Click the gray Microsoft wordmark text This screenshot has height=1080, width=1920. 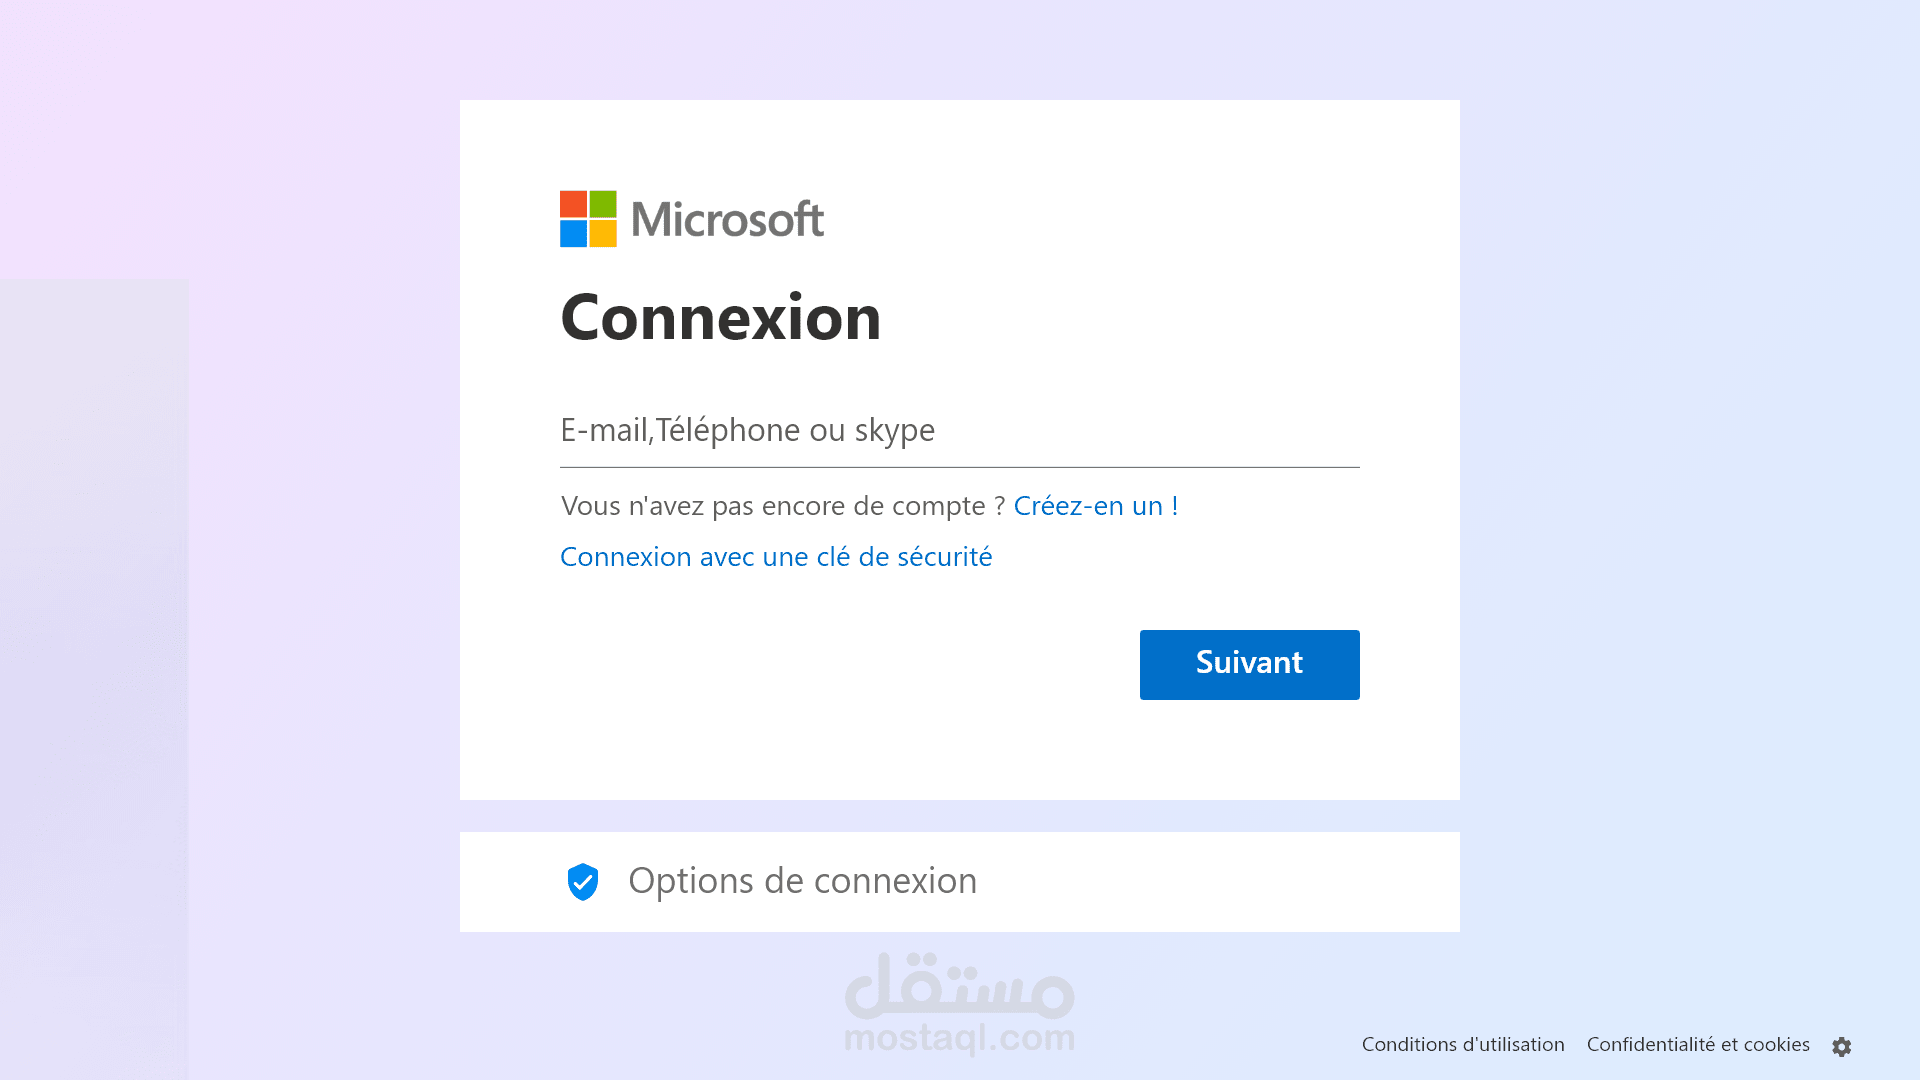coord(727,219)
